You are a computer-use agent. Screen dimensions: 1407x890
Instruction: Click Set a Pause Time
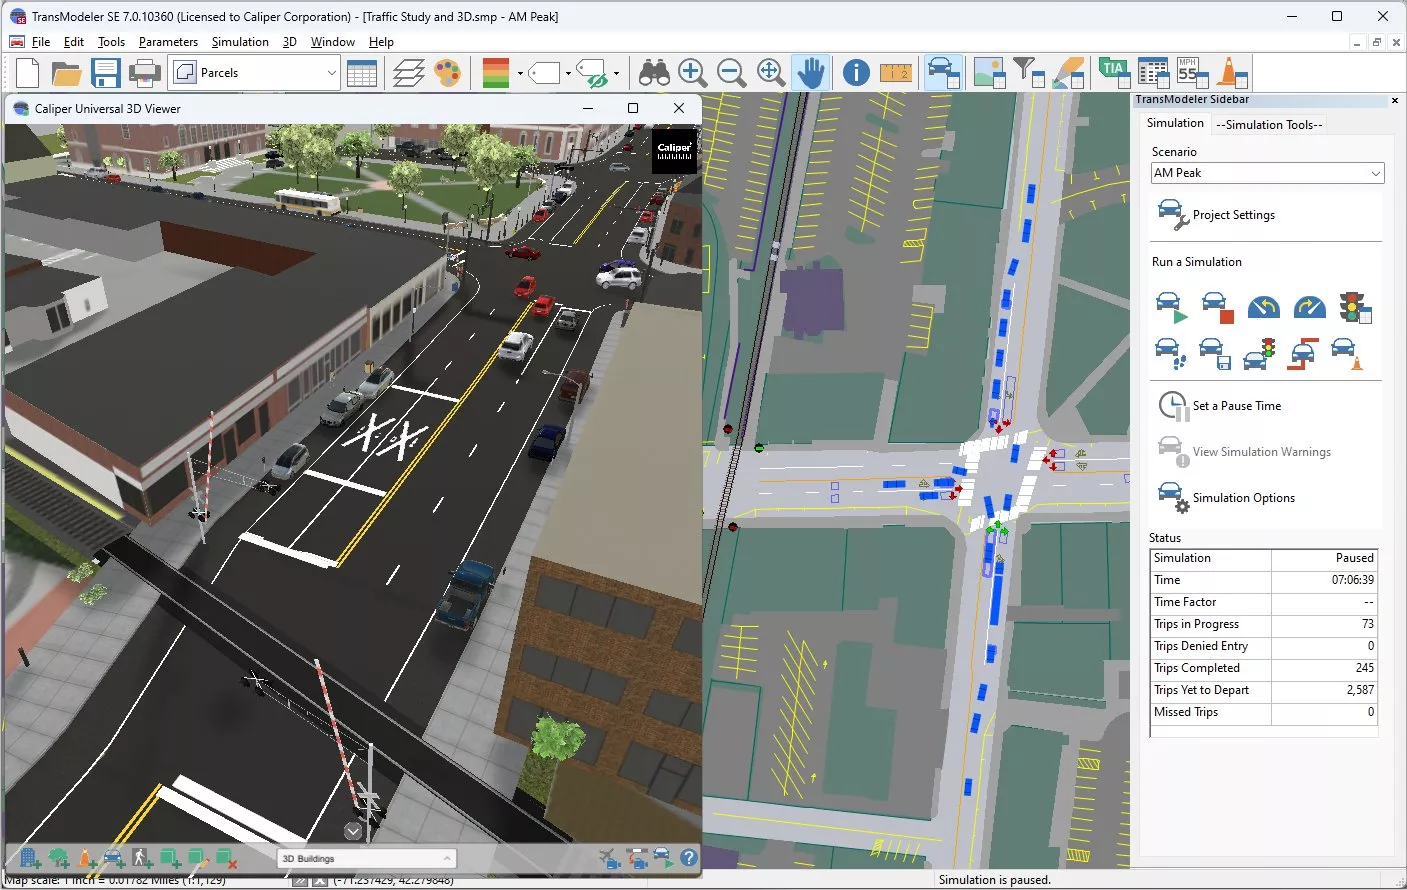tap(1236, 406)
